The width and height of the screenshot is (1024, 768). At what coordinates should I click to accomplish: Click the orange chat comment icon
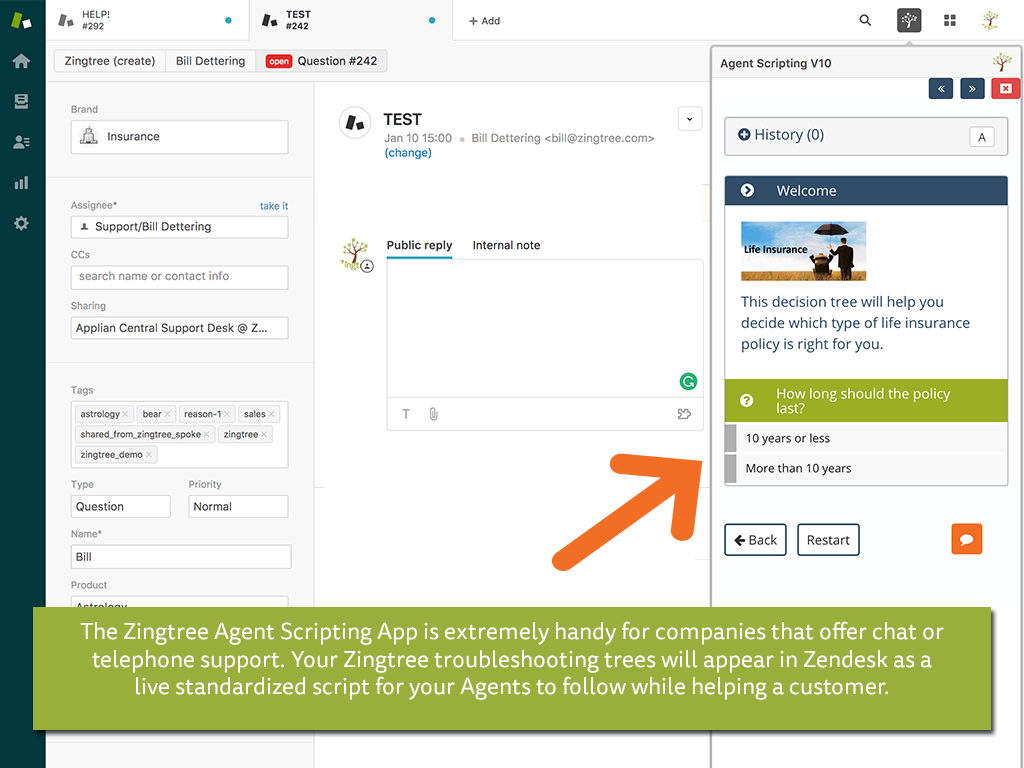click(x=966, y=539)
